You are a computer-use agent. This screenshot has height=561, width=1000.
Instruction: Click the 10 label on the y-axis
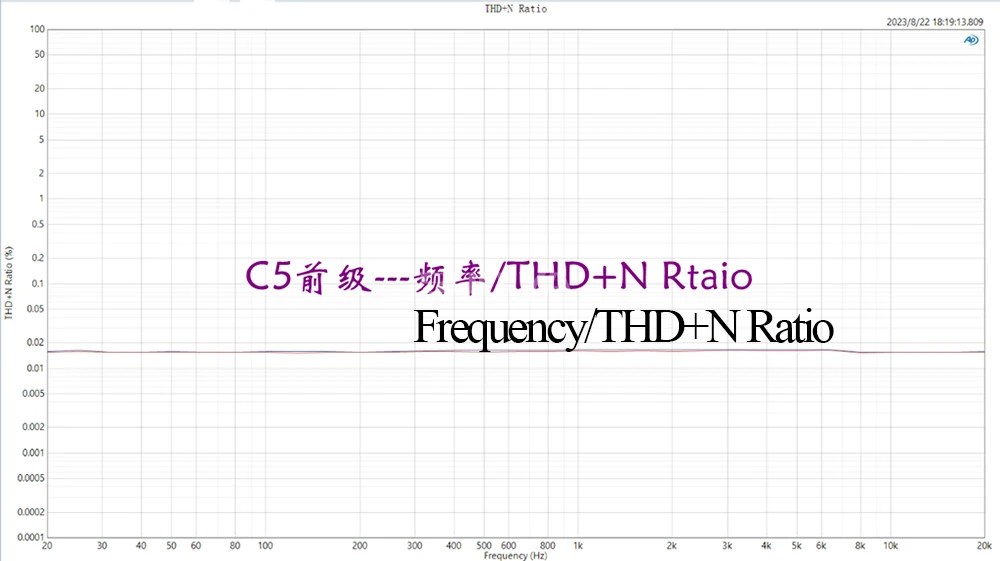pos(39,113)
